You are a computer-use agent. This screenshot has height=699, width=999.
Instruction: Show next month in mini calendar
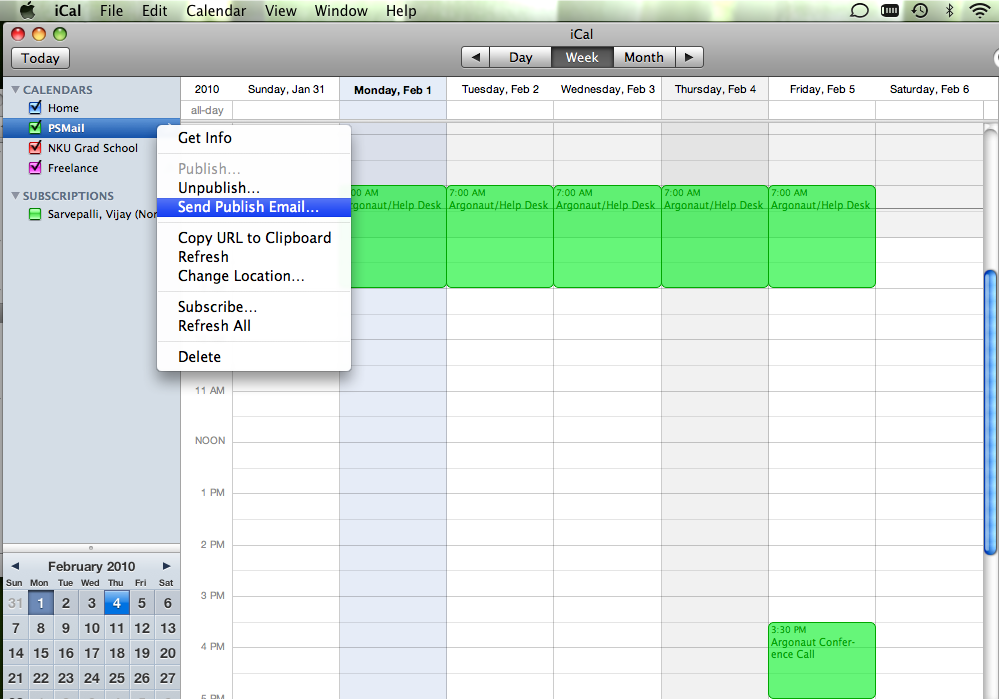pos(166,566)
